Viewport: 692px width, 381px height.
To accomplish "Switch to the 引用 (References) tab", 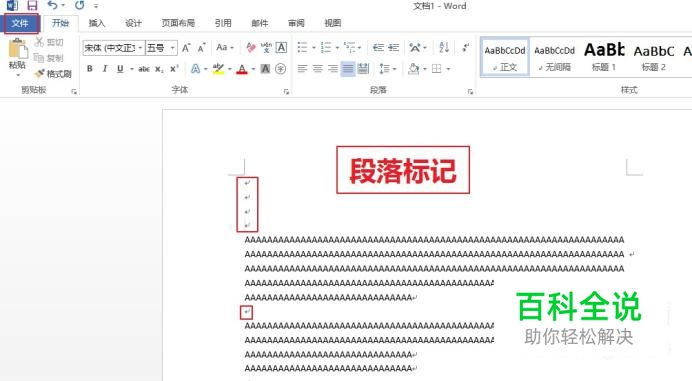I will pos(223,23).
